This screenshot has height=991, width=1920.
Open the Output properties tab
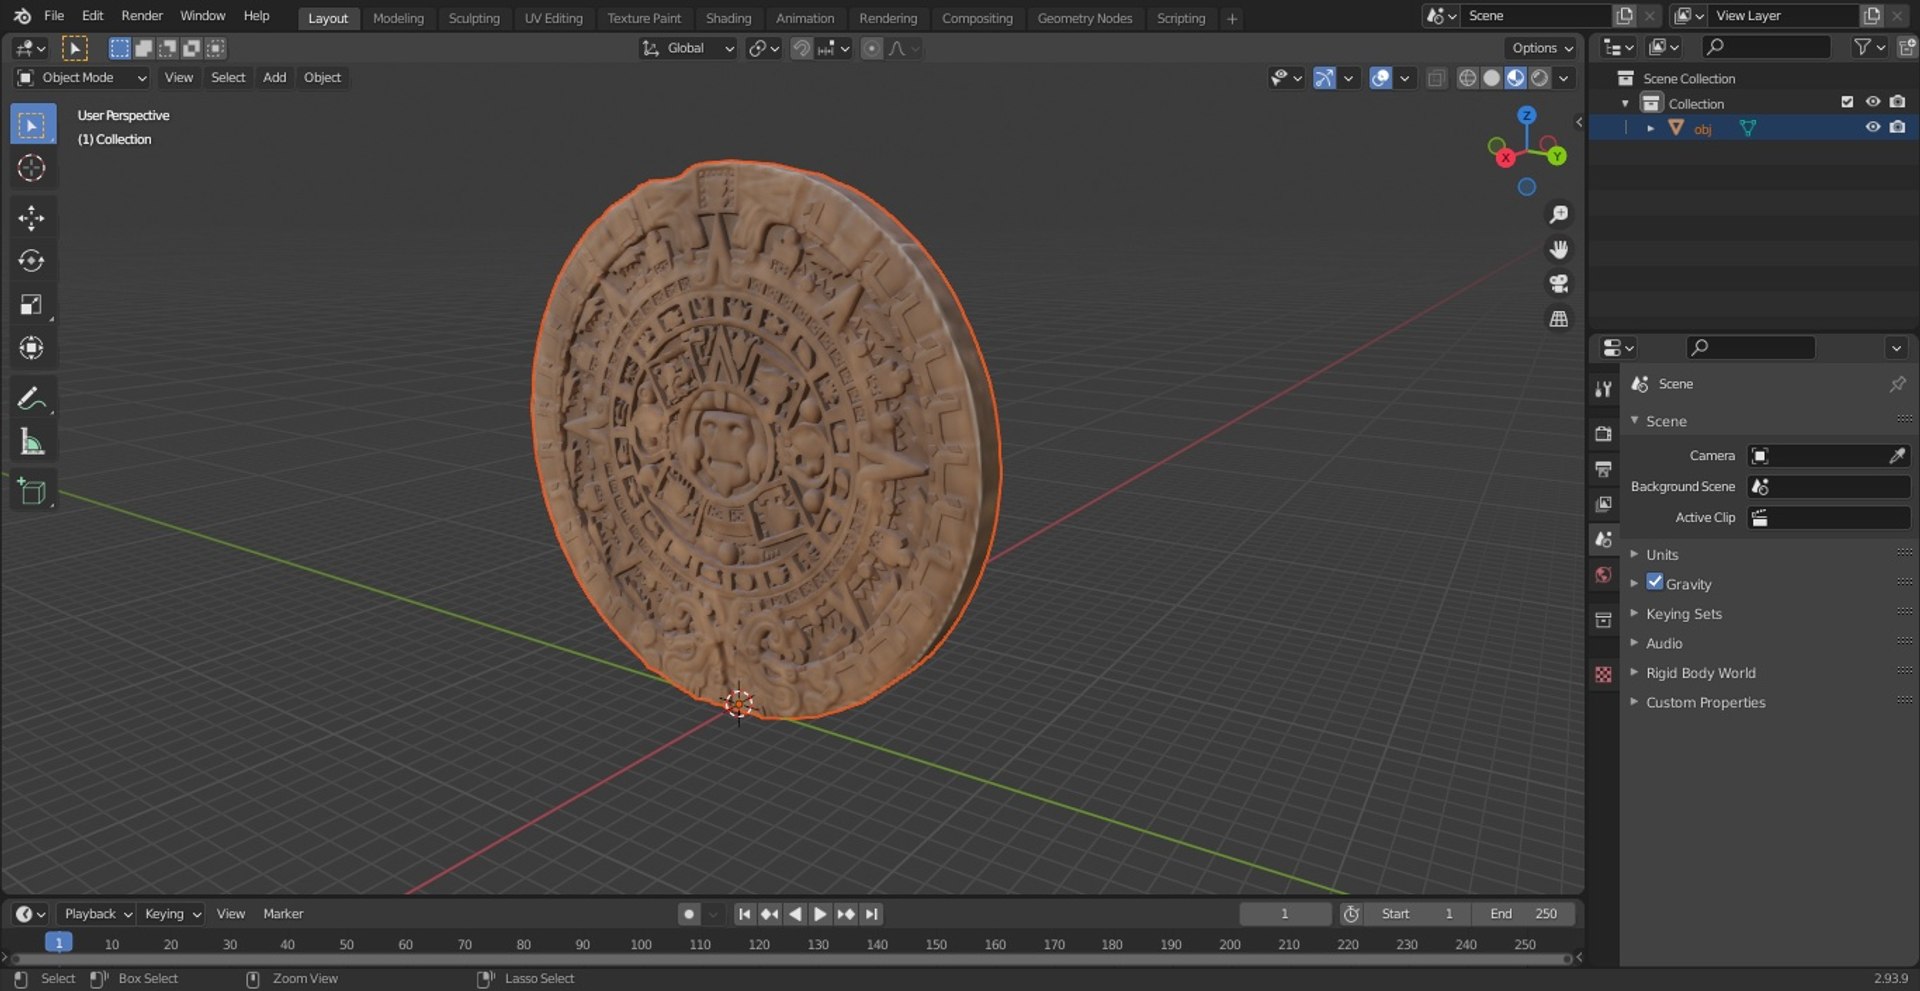1603,469
